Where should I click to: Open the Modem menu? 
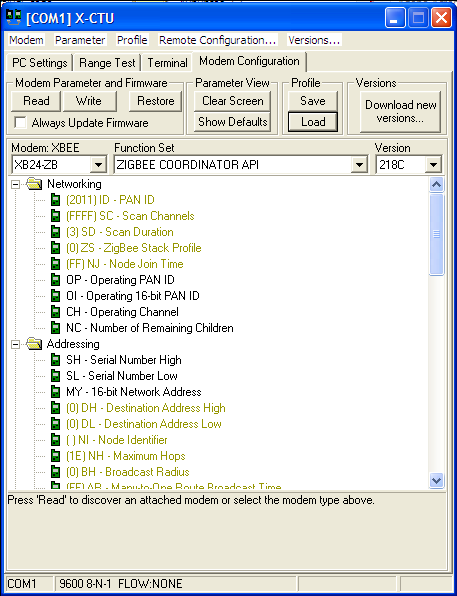[26, 40]
